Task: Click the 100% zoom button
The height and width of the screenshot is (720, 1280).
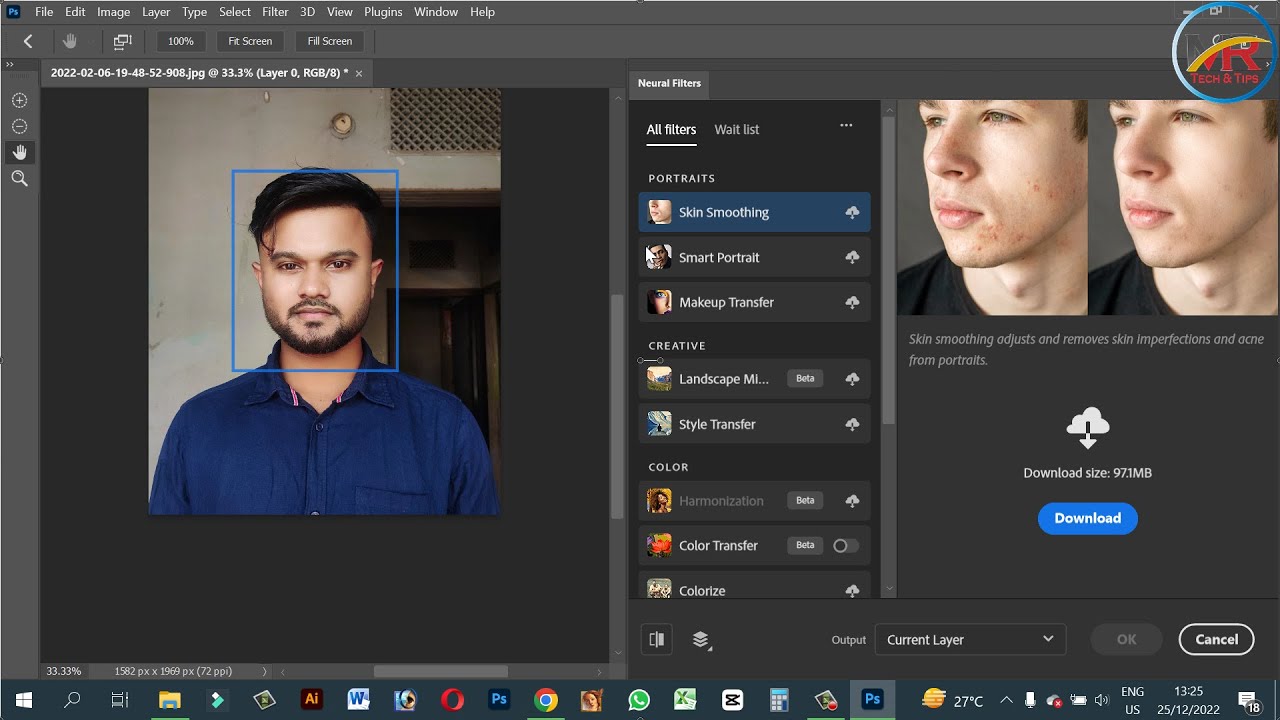Action: pyautogui.click(x=181, y=41)
